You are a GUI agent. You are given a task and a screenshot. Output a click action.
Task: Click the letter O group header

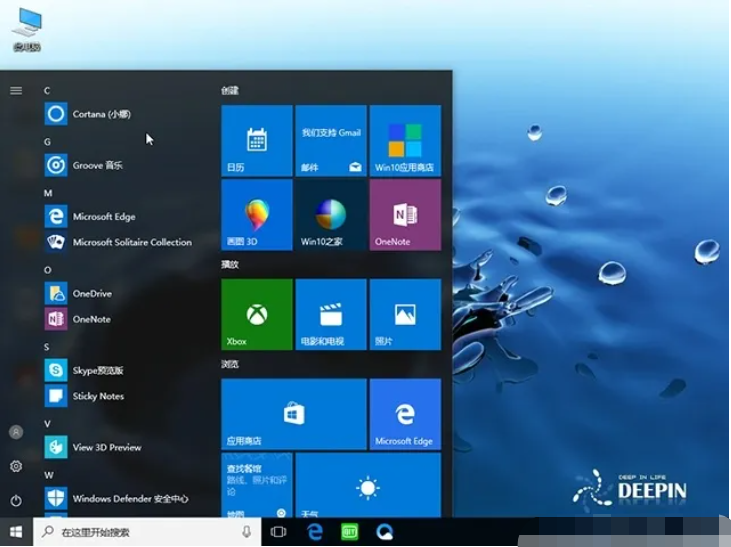click(x=48, y=270)
